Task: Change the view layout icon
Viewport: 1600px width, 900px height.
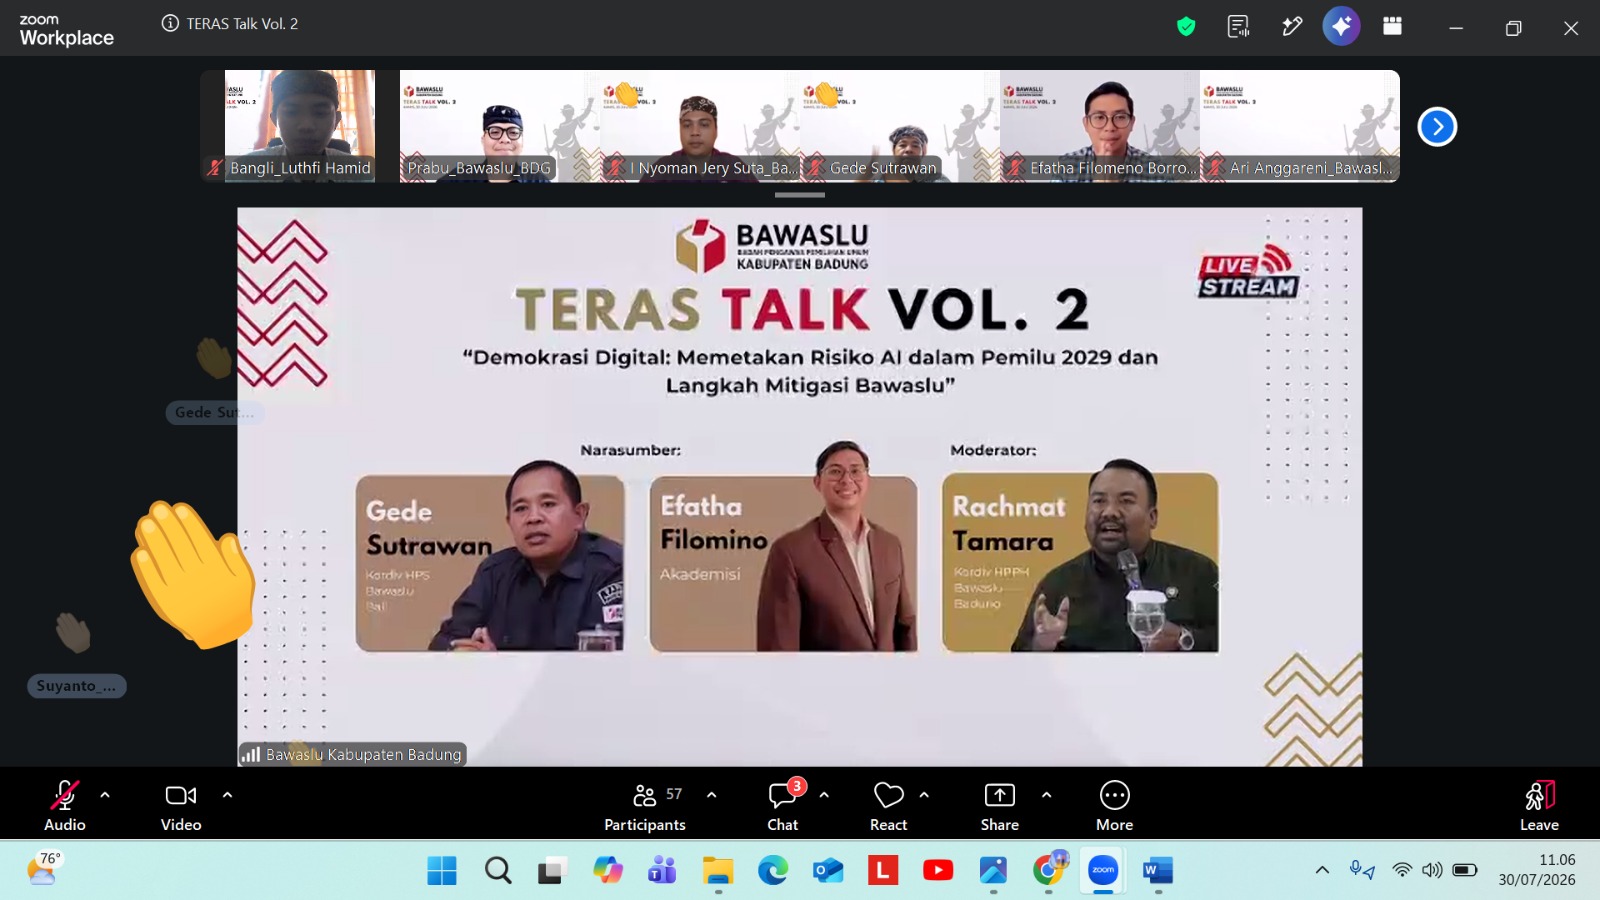Action: coord(1392,26)
